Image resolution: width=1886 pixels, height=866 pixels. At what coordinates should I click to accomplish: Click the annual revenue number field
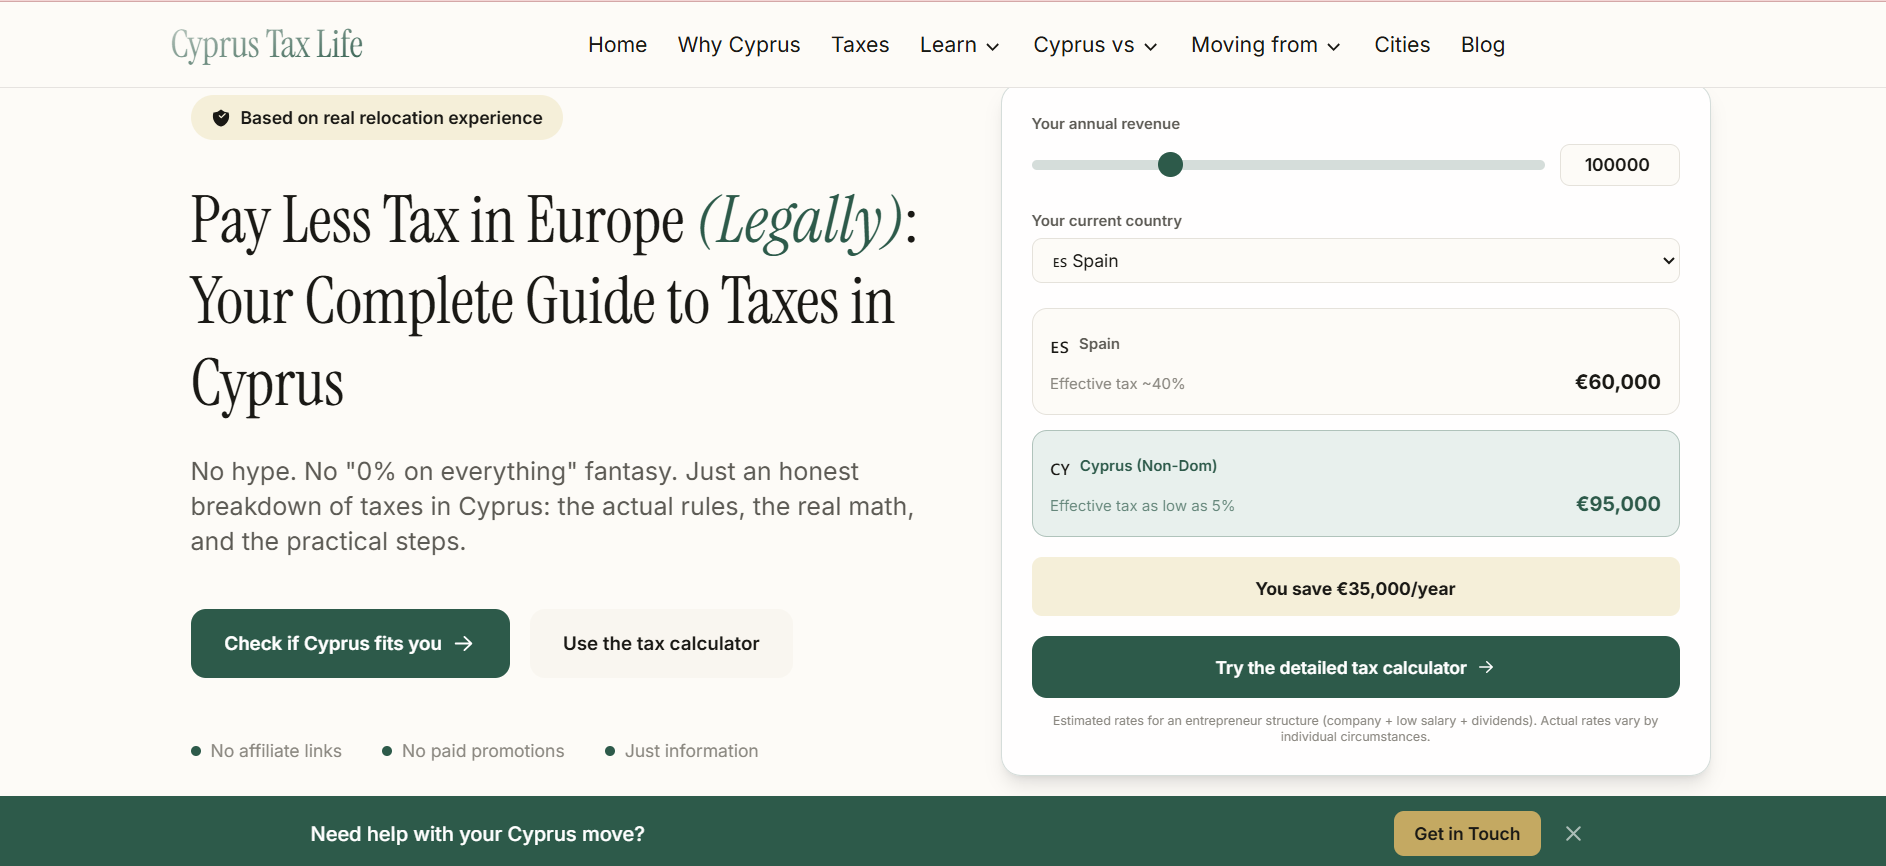1618,165
